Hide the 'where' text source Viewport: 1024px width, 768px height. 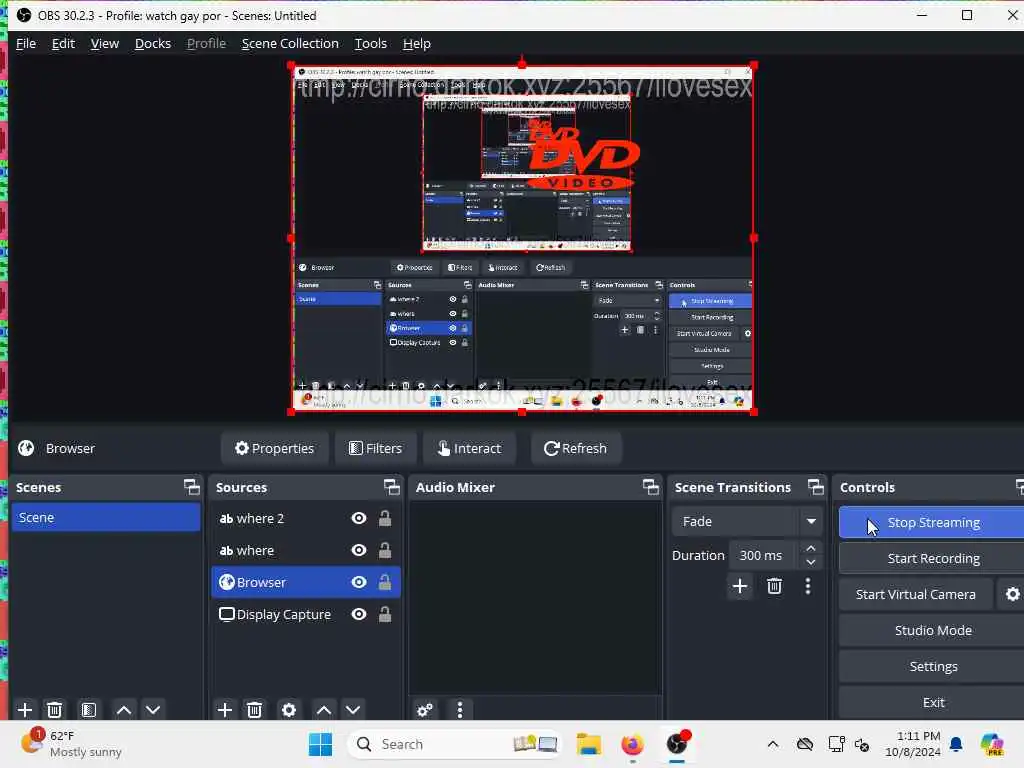coord(359,550)
